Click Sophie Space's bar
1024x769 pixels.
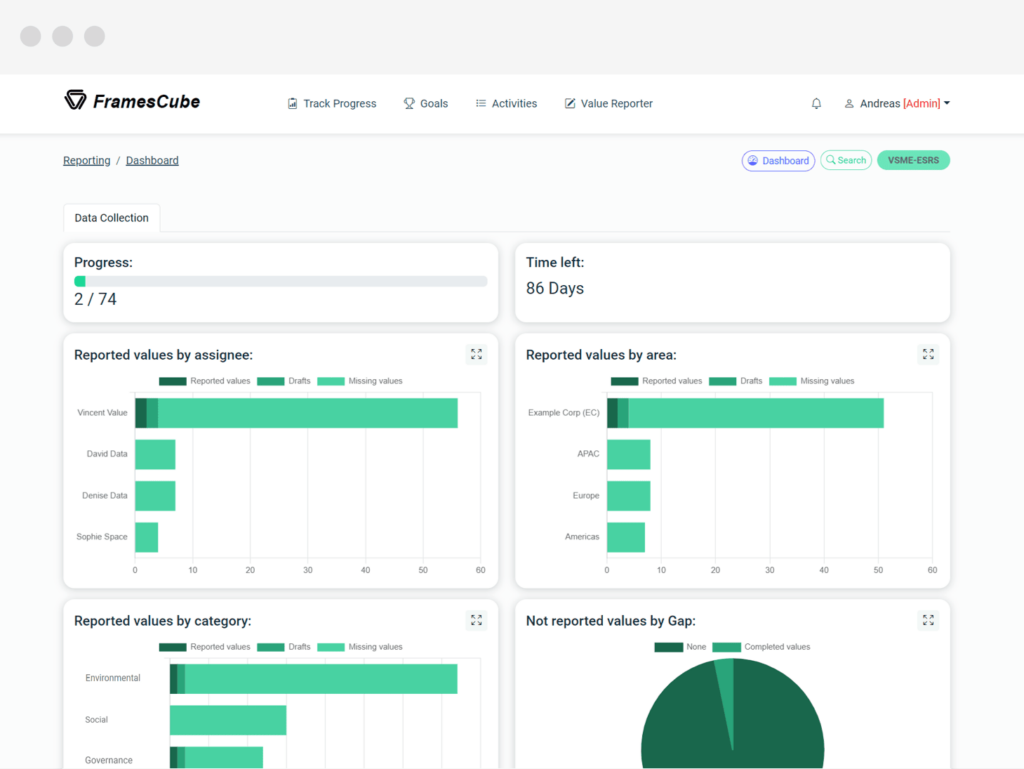click(146, 537)
